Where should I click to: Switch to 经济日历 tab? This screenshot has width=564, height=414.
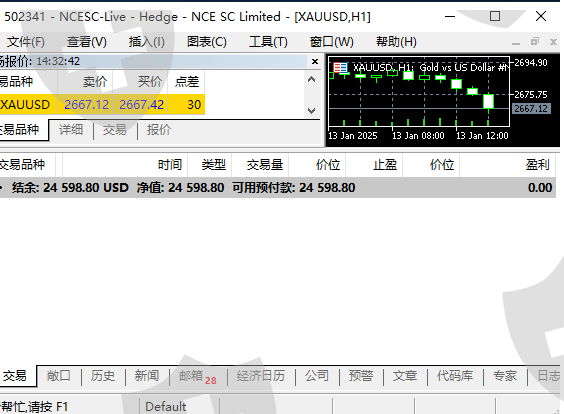[x=261, y=376]
